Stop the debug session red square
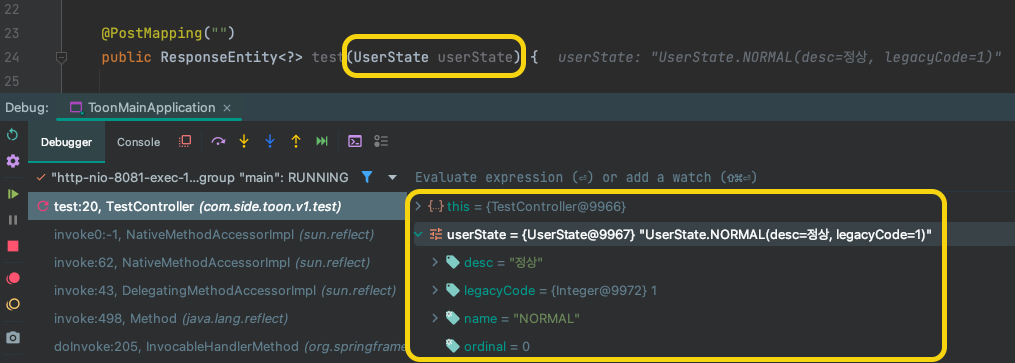The height and width of the screenshot is (363, 1015). [12, 247]
